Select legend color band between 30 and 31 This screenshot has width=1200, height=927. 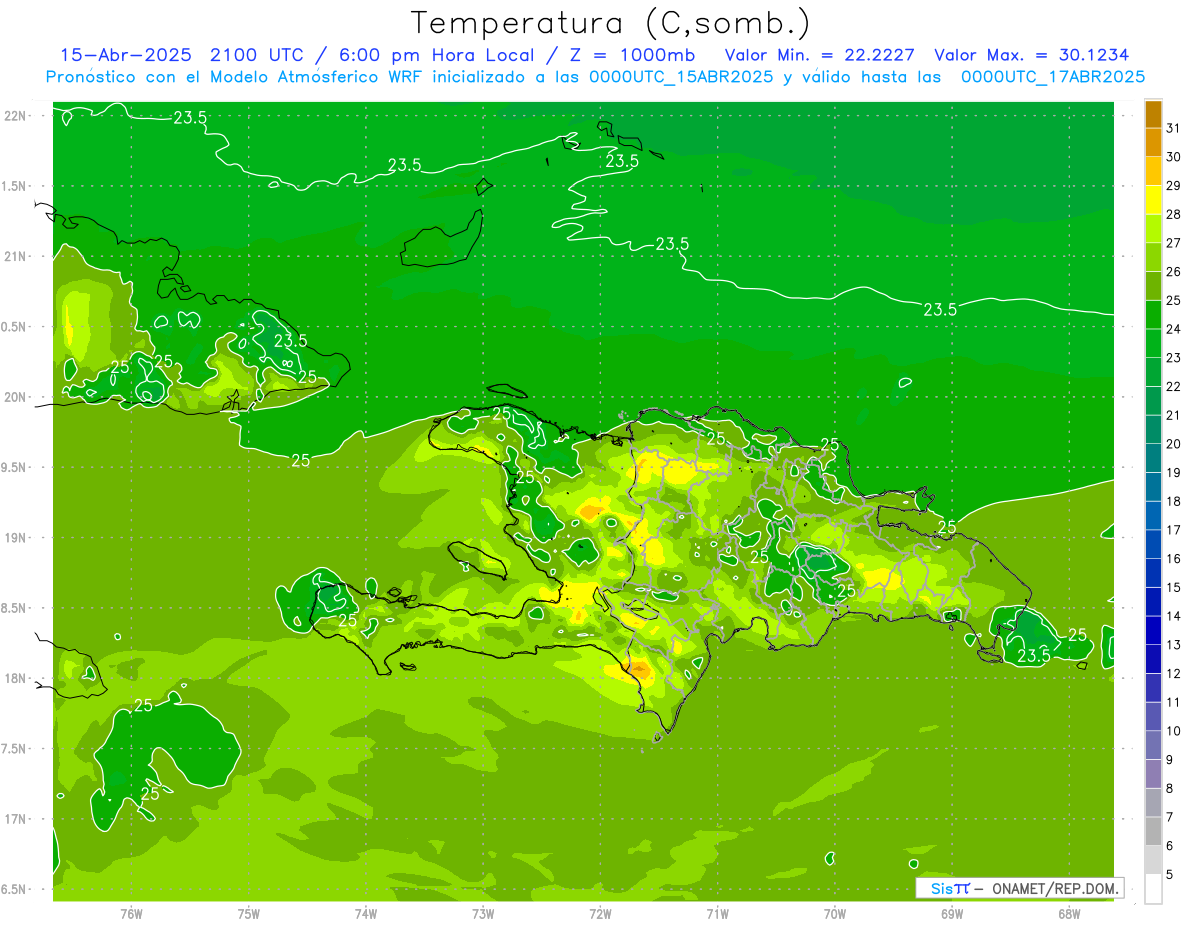point(1153,142)
